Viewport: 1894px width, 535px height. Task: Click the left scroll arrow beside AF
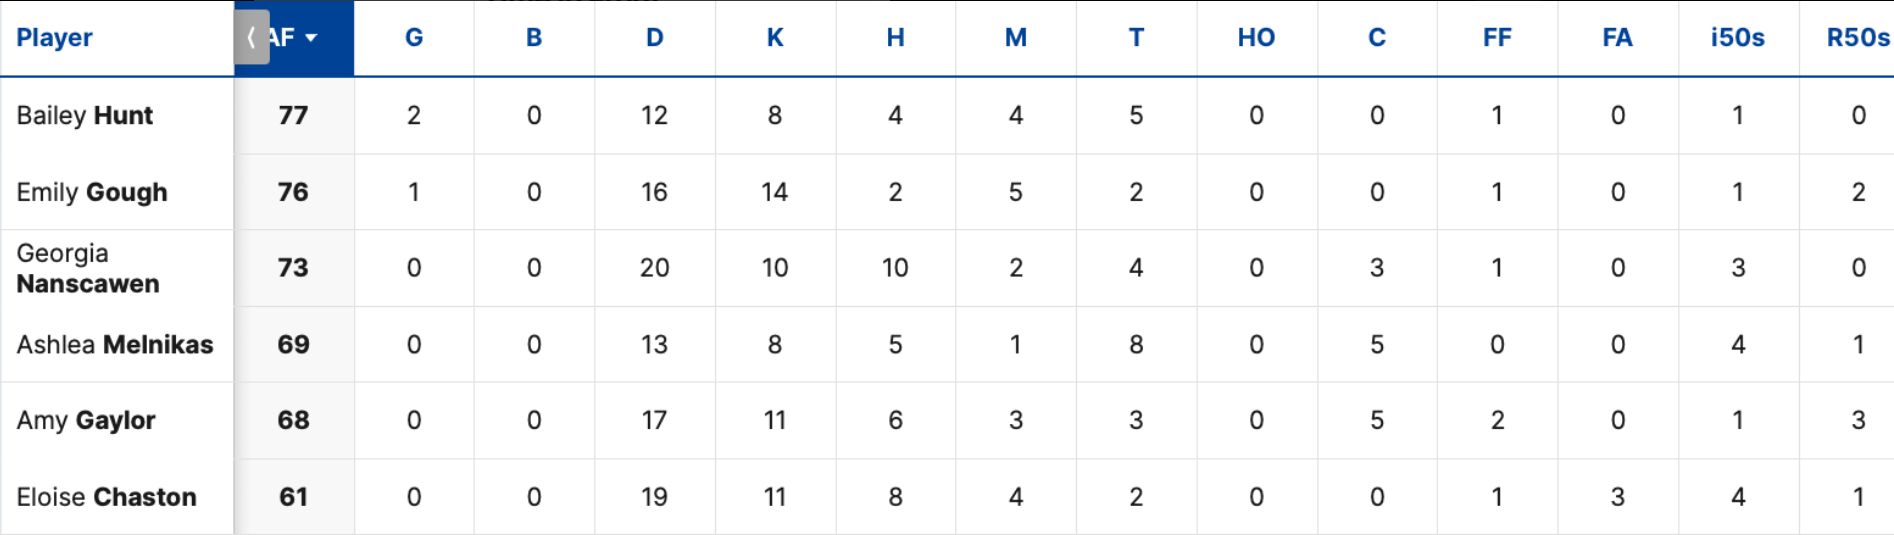[252, 38]
